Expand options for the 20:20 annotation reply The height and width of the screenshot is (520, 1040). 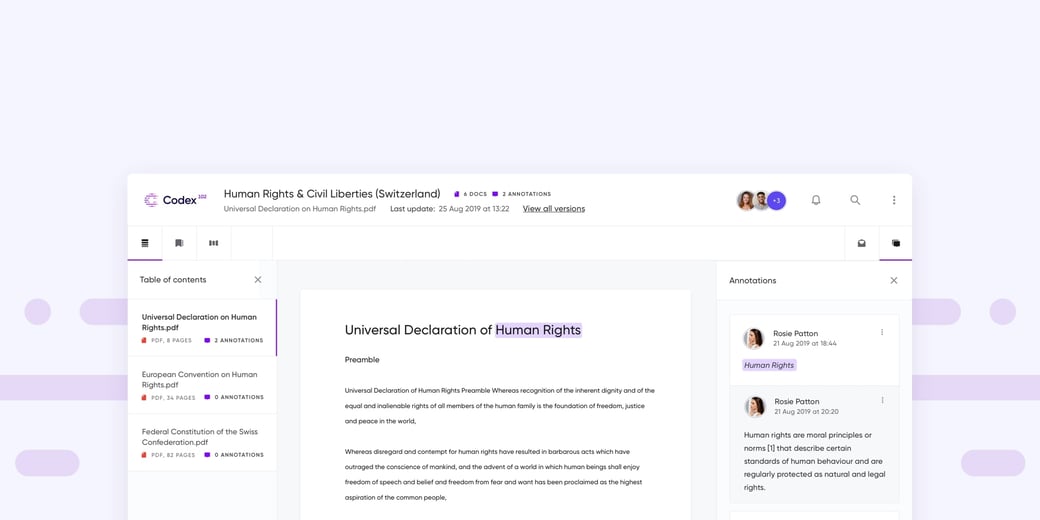pyautogui.click(x=882, y=401)
